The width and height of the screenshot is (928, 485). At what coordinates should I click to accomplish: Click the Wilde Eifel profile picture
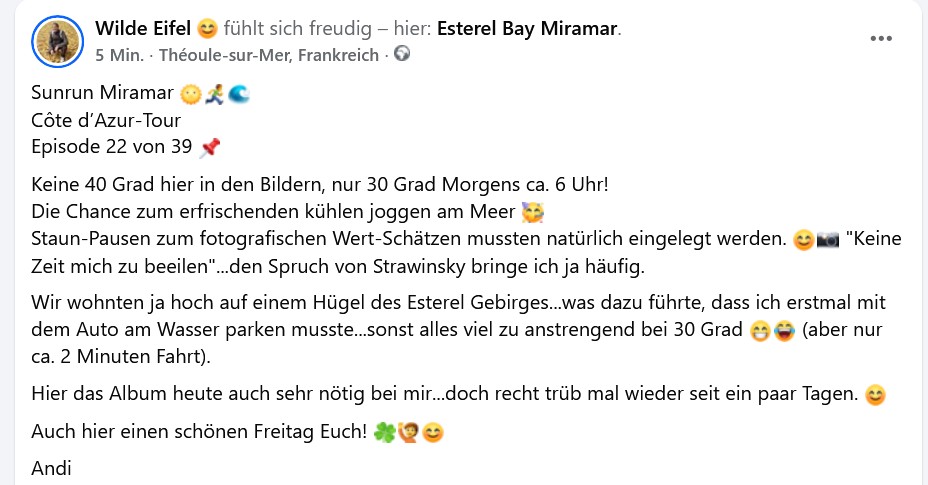pos(58,41)
